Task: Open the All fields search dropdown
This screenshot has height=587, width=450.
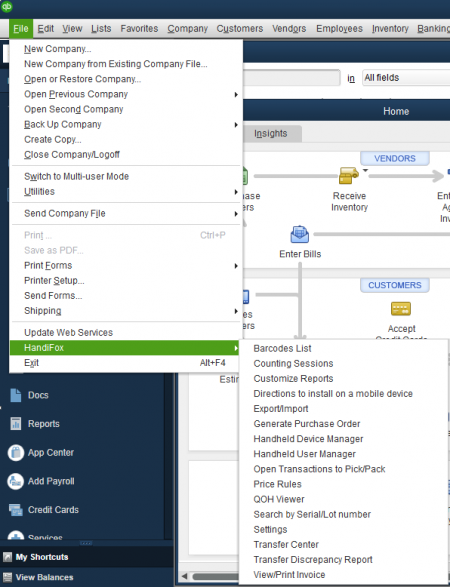Action: 406,78
